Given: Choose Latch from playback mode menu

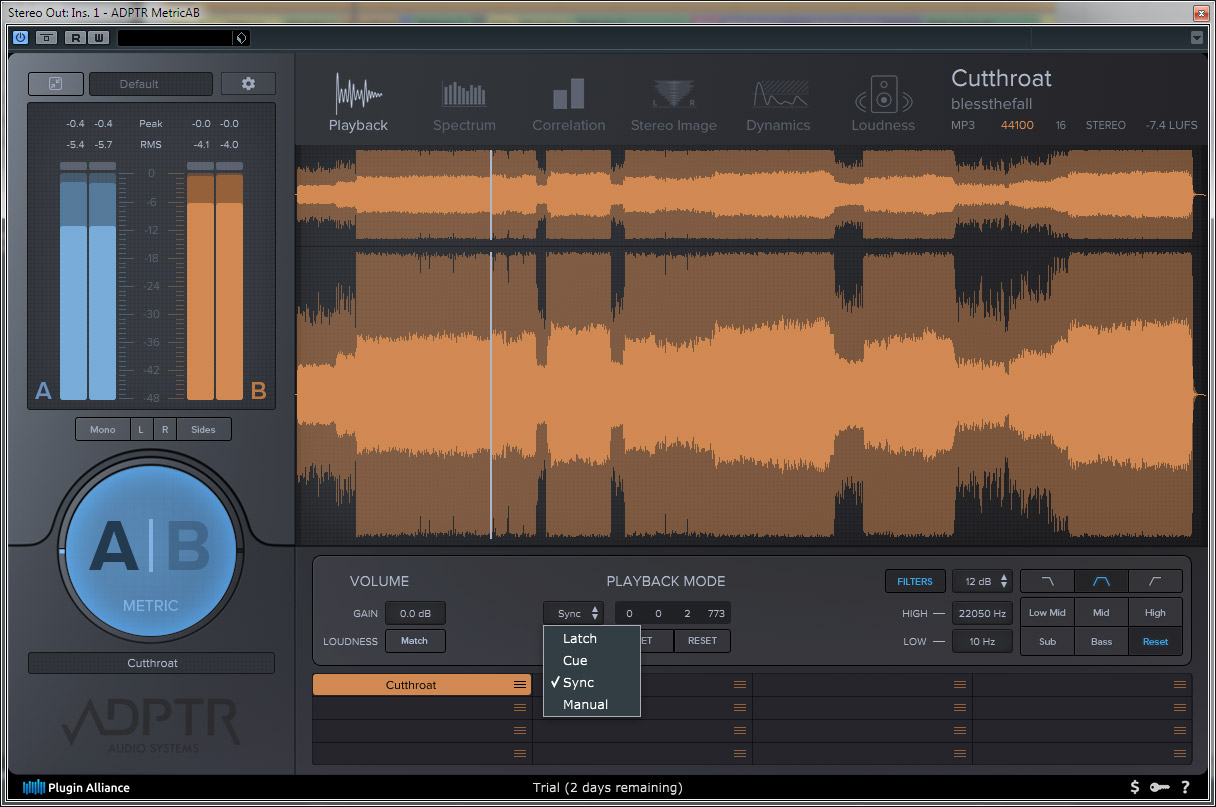Looking at the screenshot, I should pyautogui.click(x=591, y=638).
